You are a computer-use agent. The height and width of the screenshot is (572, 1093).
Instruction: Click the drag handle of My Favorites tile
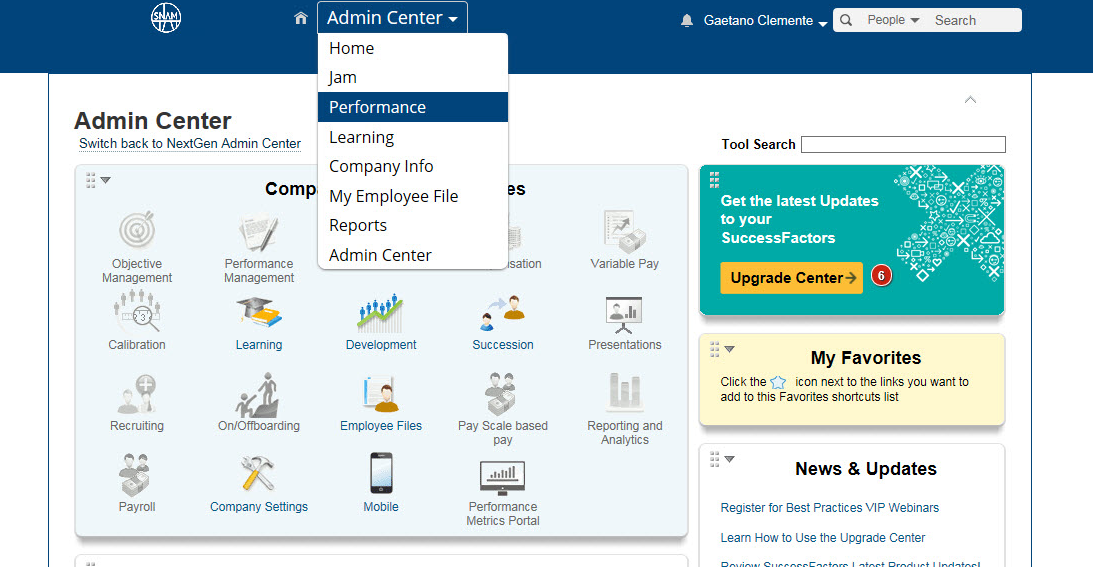point(714,349)
